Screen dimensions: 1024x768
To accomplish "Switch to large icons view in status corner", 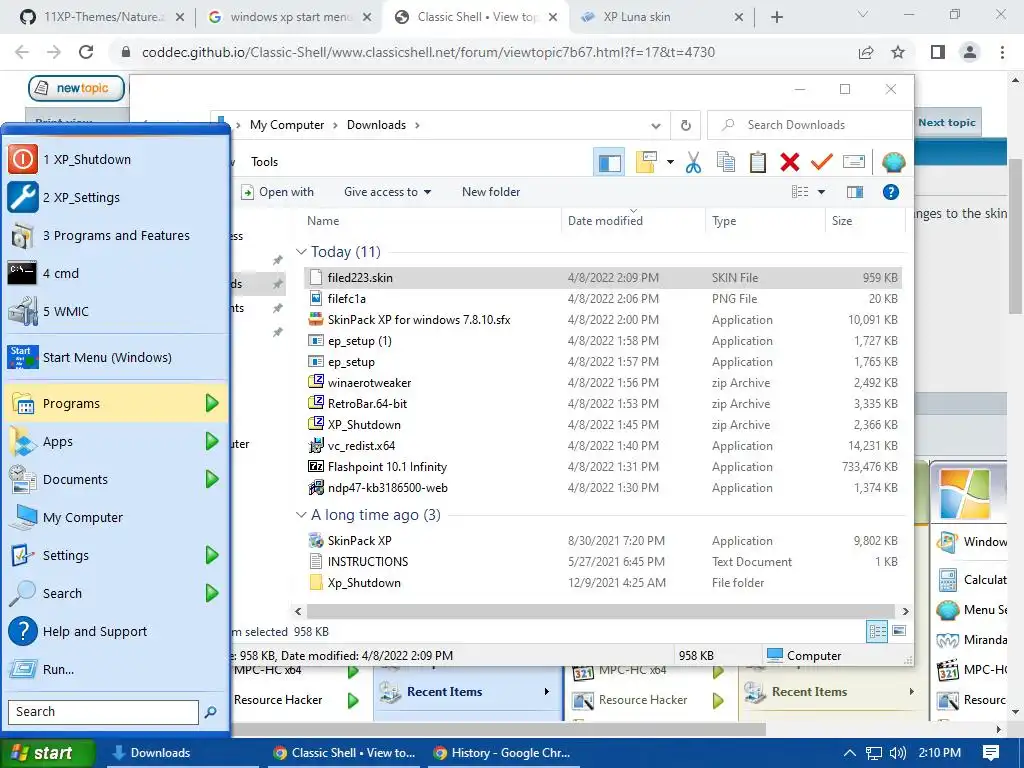I will pyautogui.click(x=899, y=631).
